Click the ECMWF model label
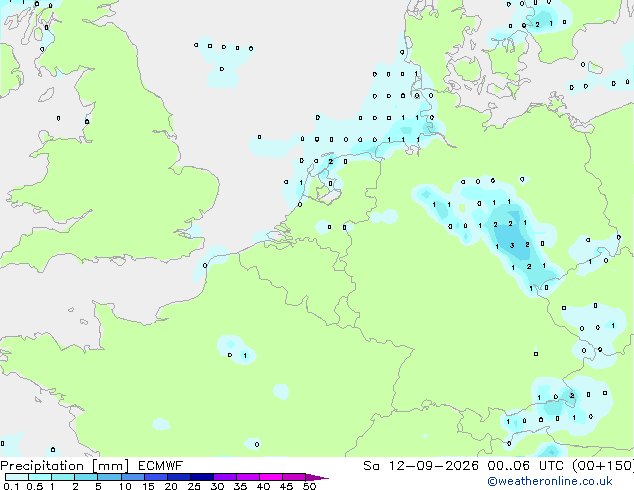634x490 pixels. click(x=161, y=466)
